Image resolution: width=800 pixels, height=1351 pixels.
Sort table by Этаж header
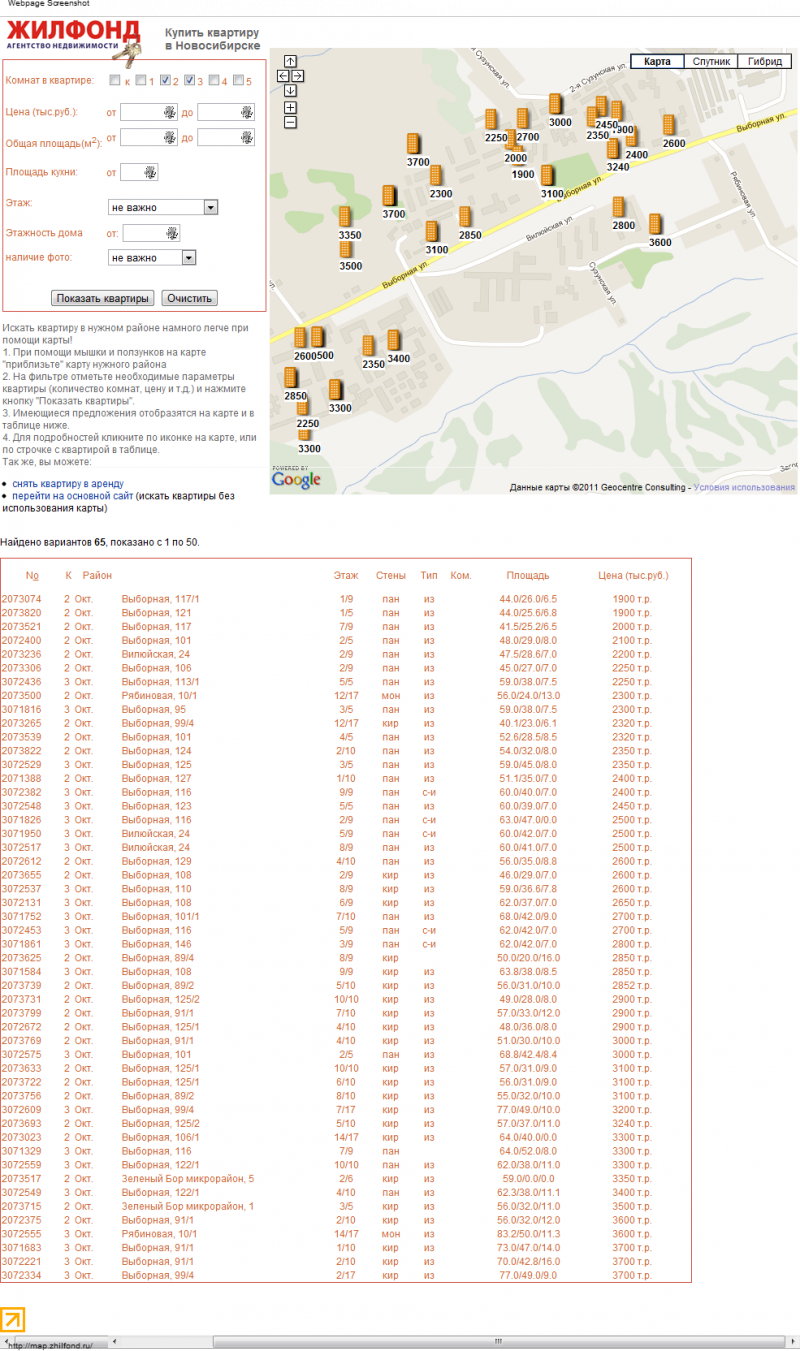[346, 575]
